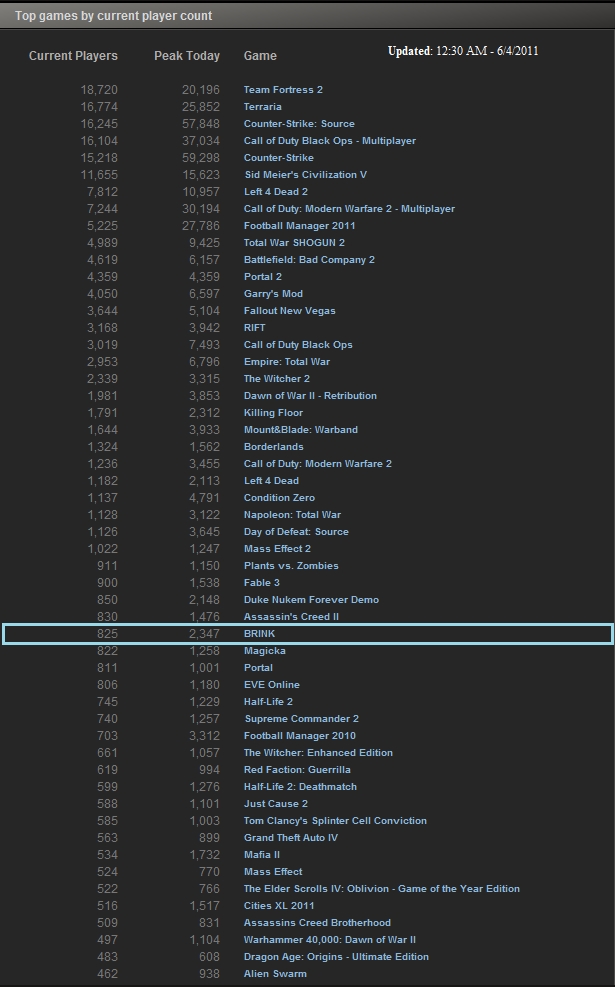
Task: Click the Peak Today column header
Action: [x=187, y=56]
